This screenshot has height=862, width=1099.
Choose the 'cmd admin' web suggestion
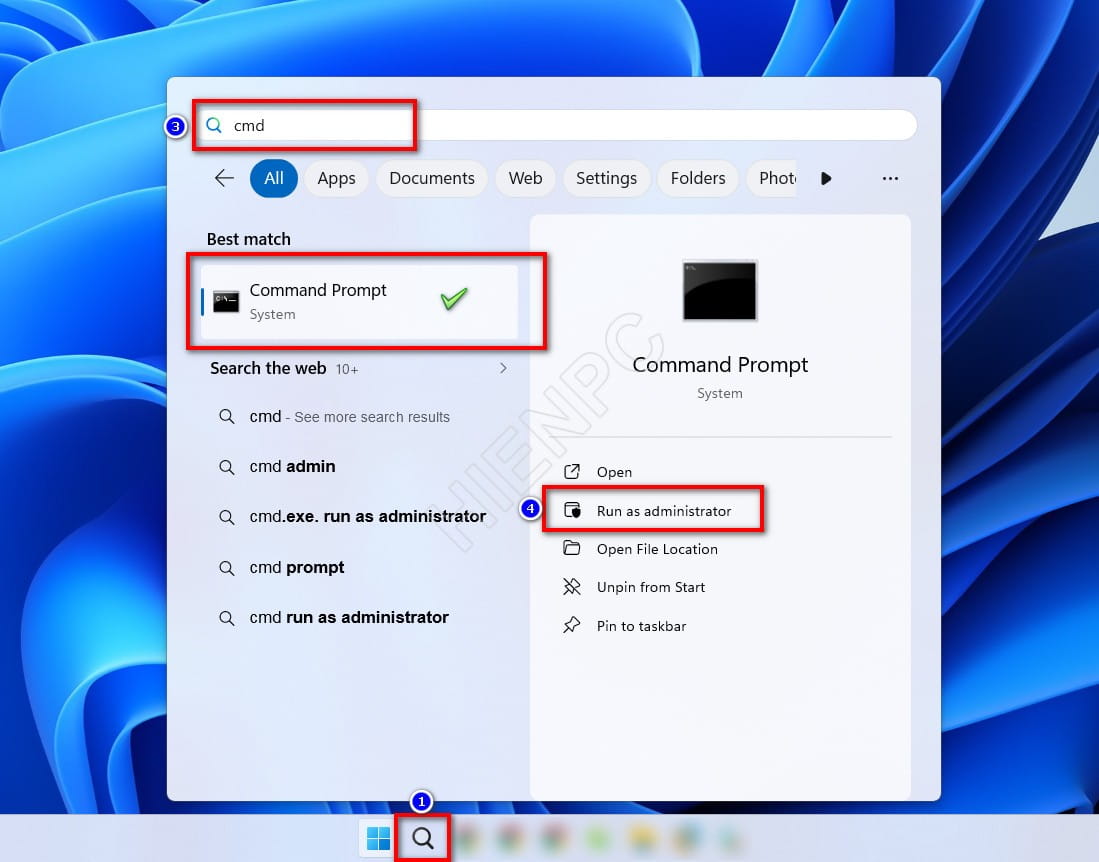click(359, 467)
